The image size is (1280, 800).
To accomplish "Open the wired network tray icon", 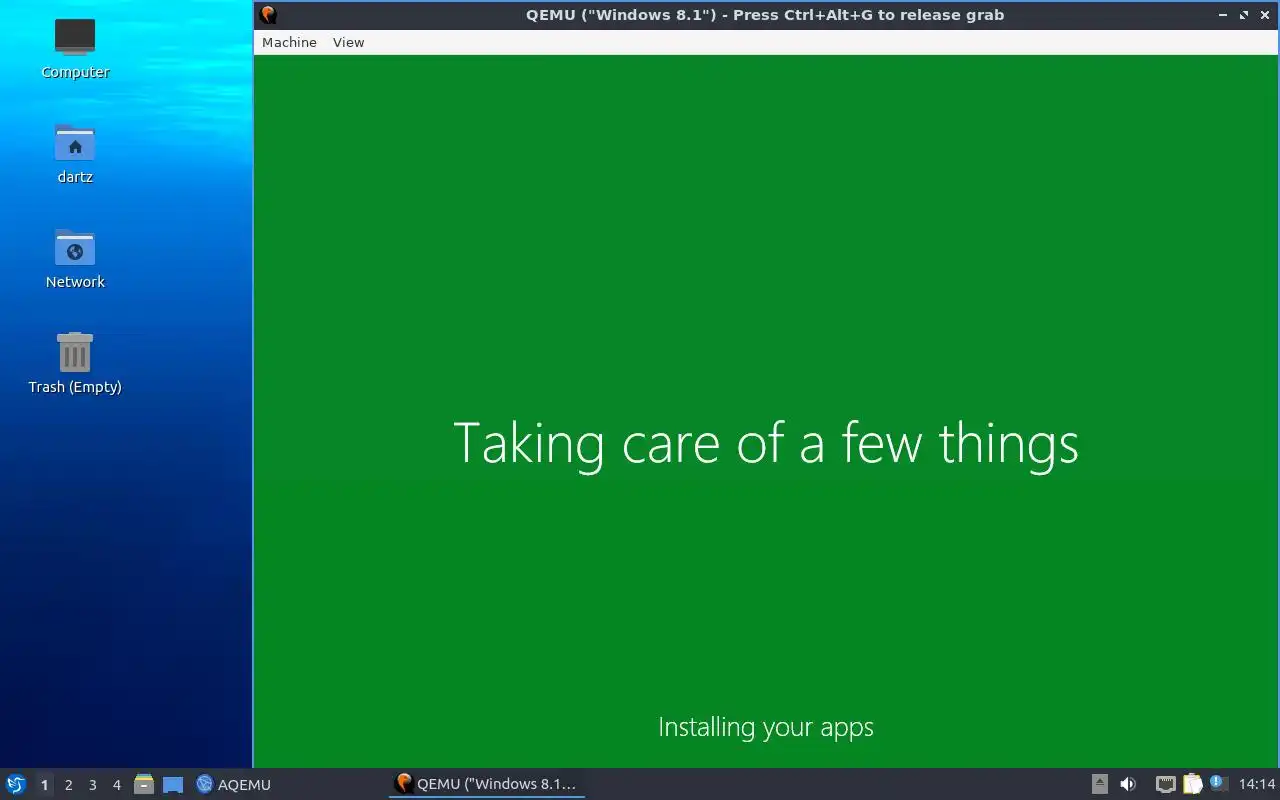I will (1165, 784).
